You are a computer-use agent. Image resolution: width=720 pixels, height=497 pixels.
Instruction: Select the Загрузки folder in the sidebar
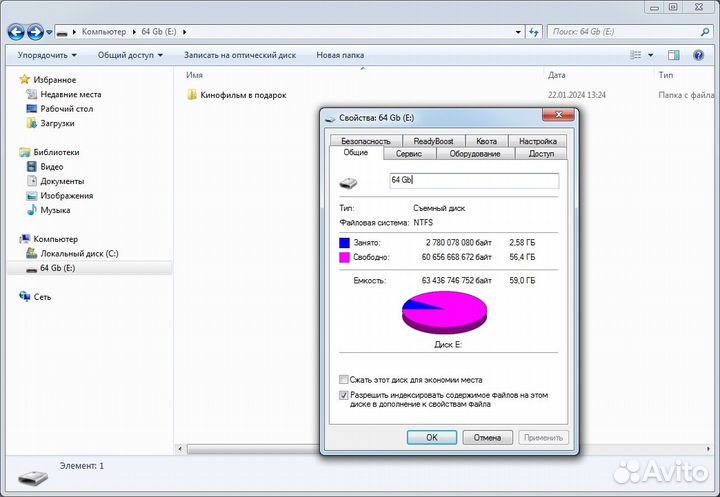(59, 123)
